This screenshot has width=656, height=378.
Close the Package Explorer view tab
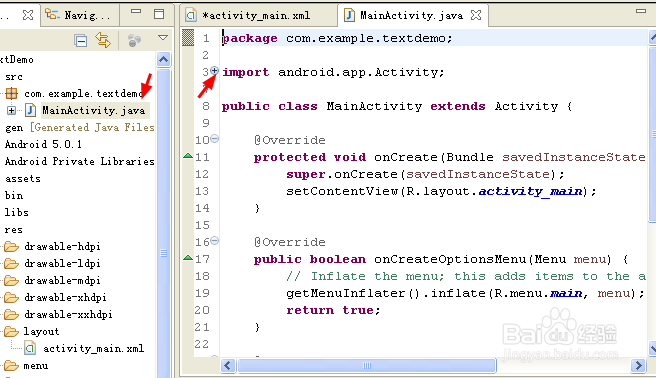pyautogui.click(x=28, y=15)
